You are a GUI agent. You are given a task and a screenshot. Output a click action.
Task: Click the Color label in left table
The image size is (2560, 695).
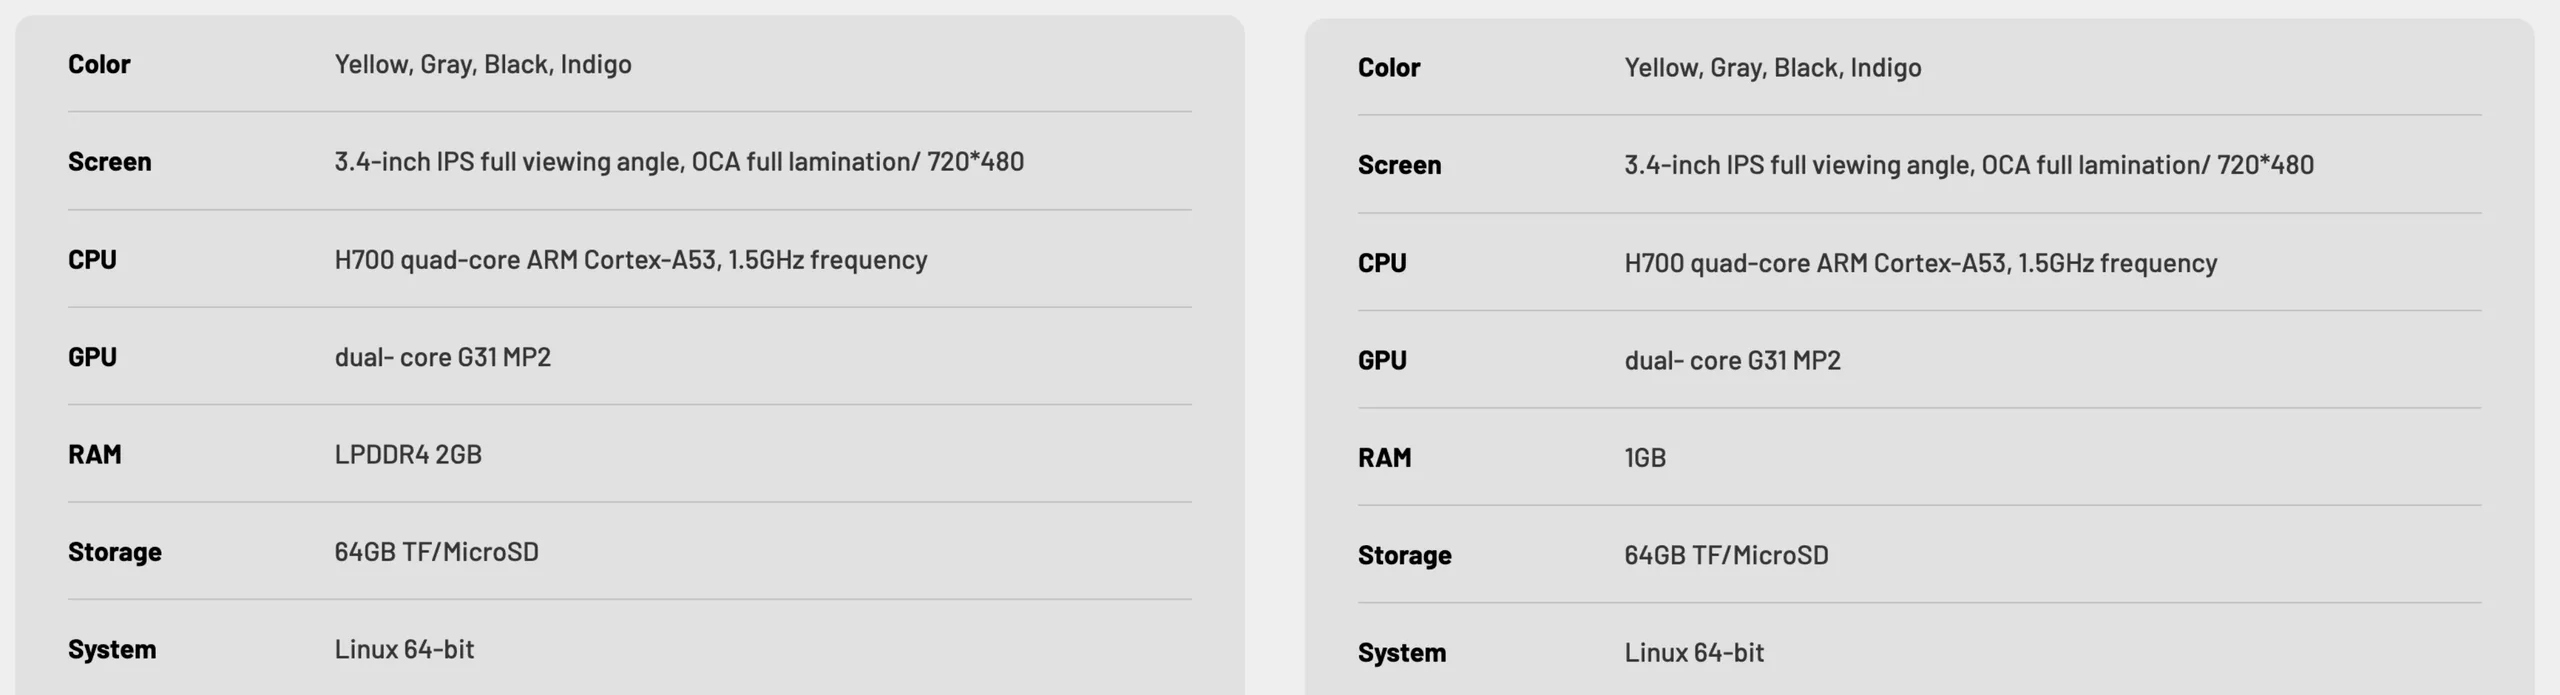99,64
